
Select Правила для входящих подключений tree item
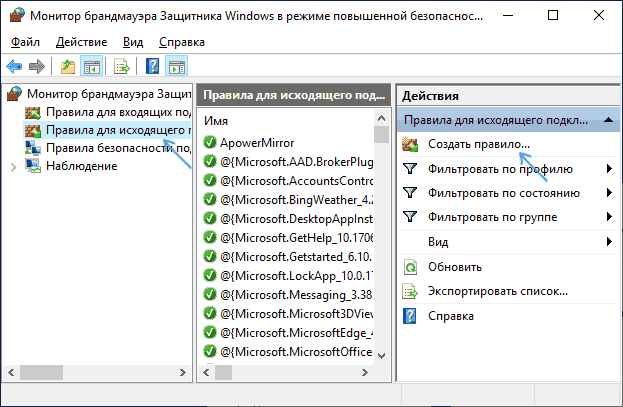(x=105, y=112)
